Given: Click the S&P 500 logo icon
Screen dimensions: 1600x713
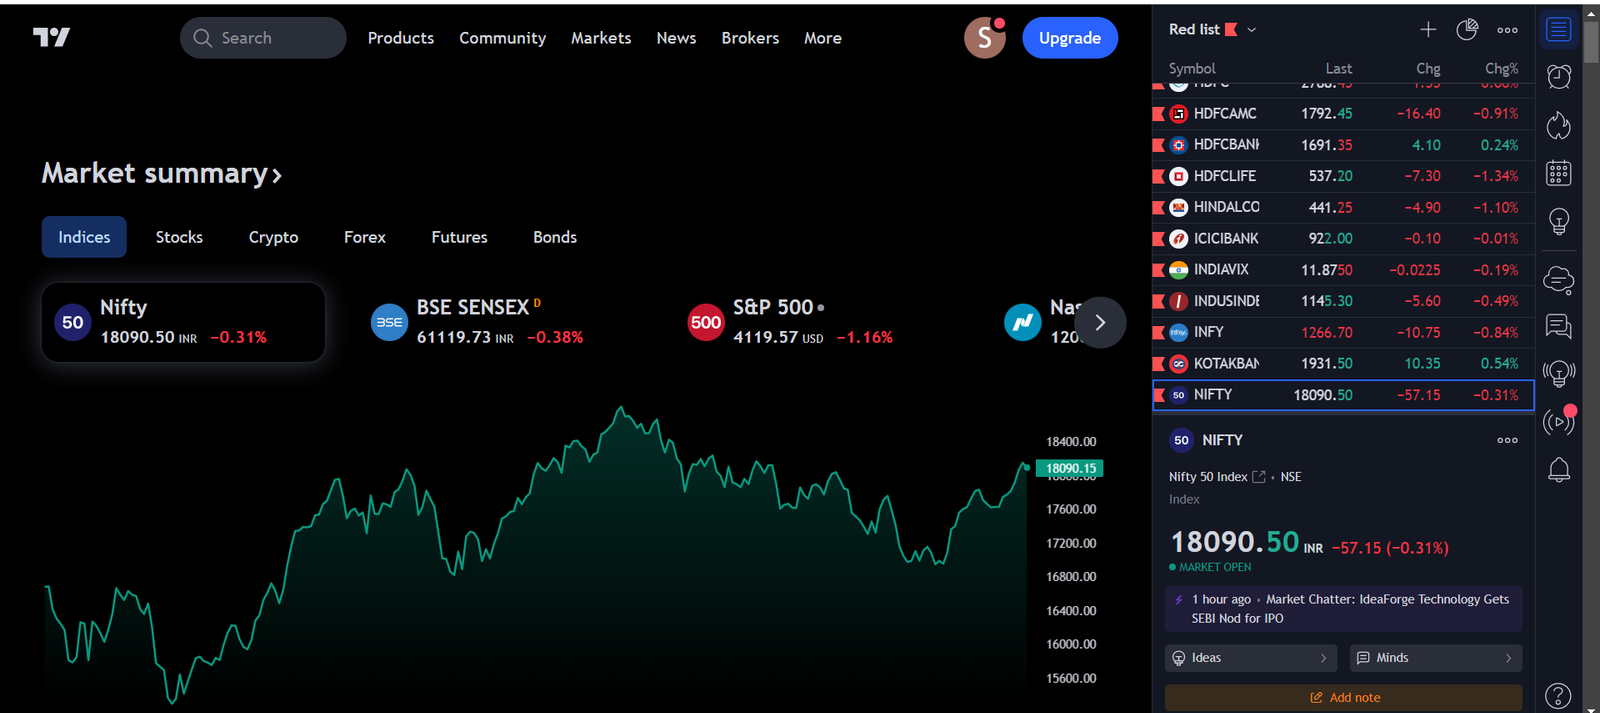Looking at the screenshot, I should (706, 322).
